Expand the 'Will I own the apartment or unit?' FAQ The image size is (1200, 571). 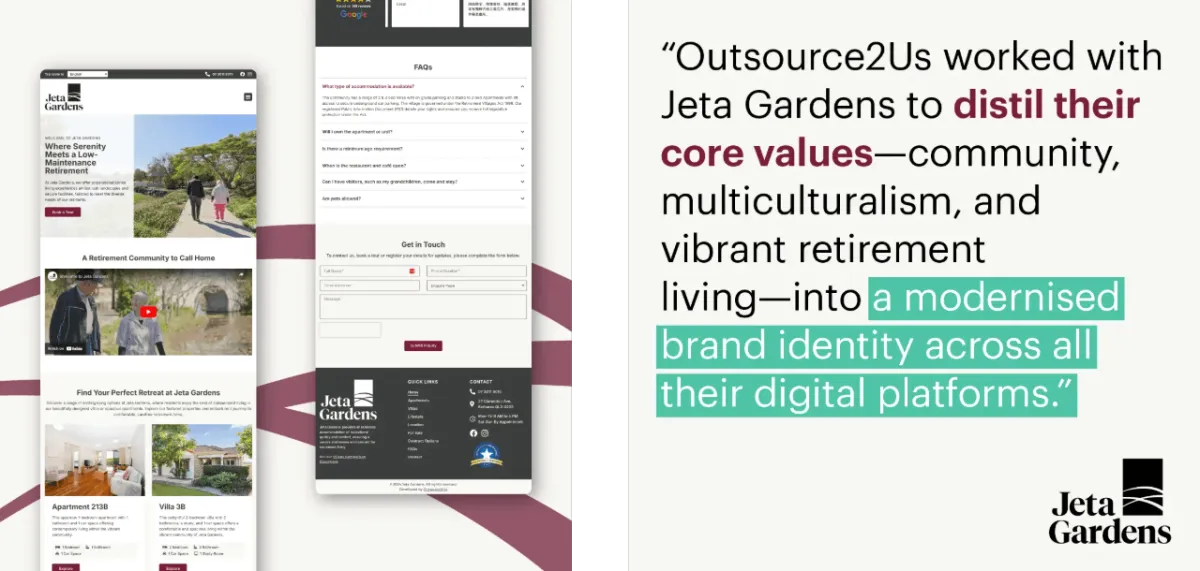pyautogui.click(x=423, y=131)
